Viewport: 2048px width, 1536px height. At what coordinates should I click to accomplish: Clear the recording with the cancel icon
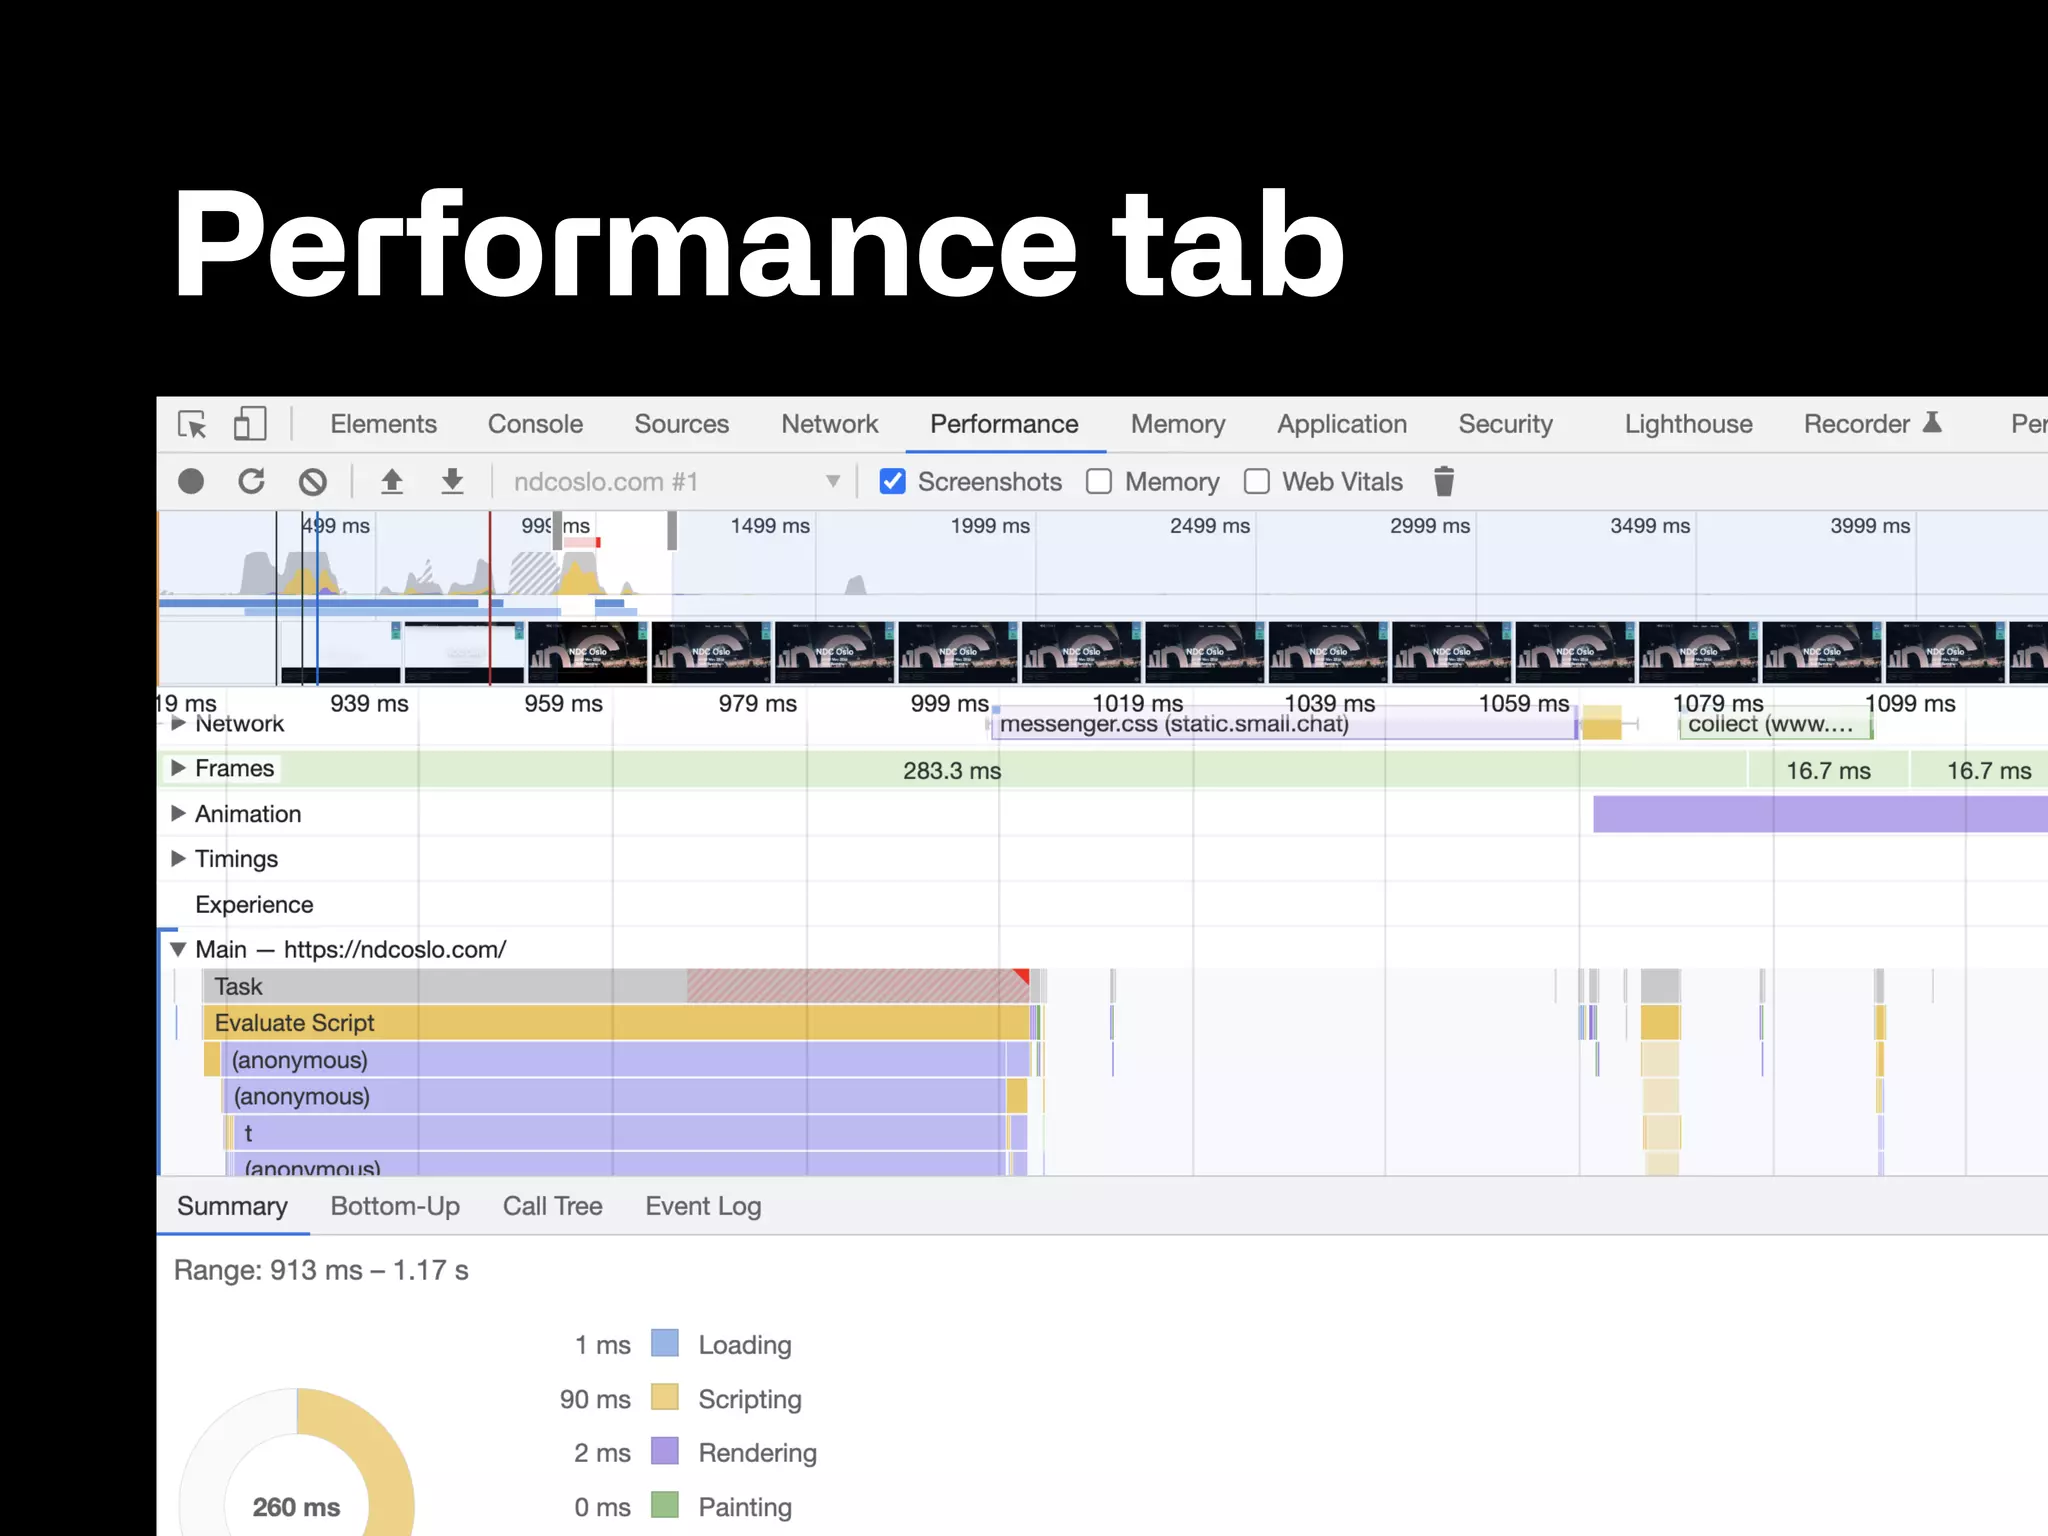coord(313,482)
